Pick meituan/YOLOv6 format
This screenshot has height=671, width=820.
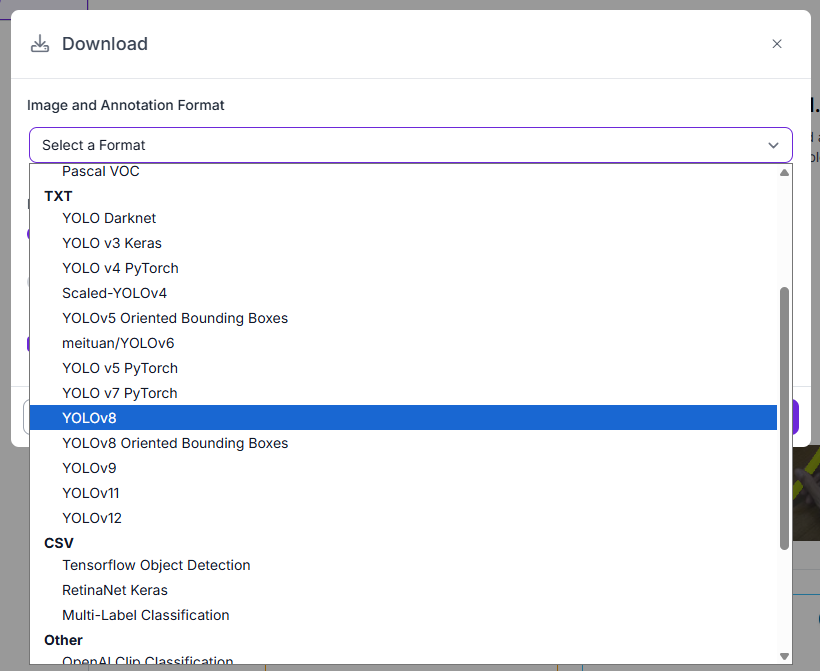[118, 343]
